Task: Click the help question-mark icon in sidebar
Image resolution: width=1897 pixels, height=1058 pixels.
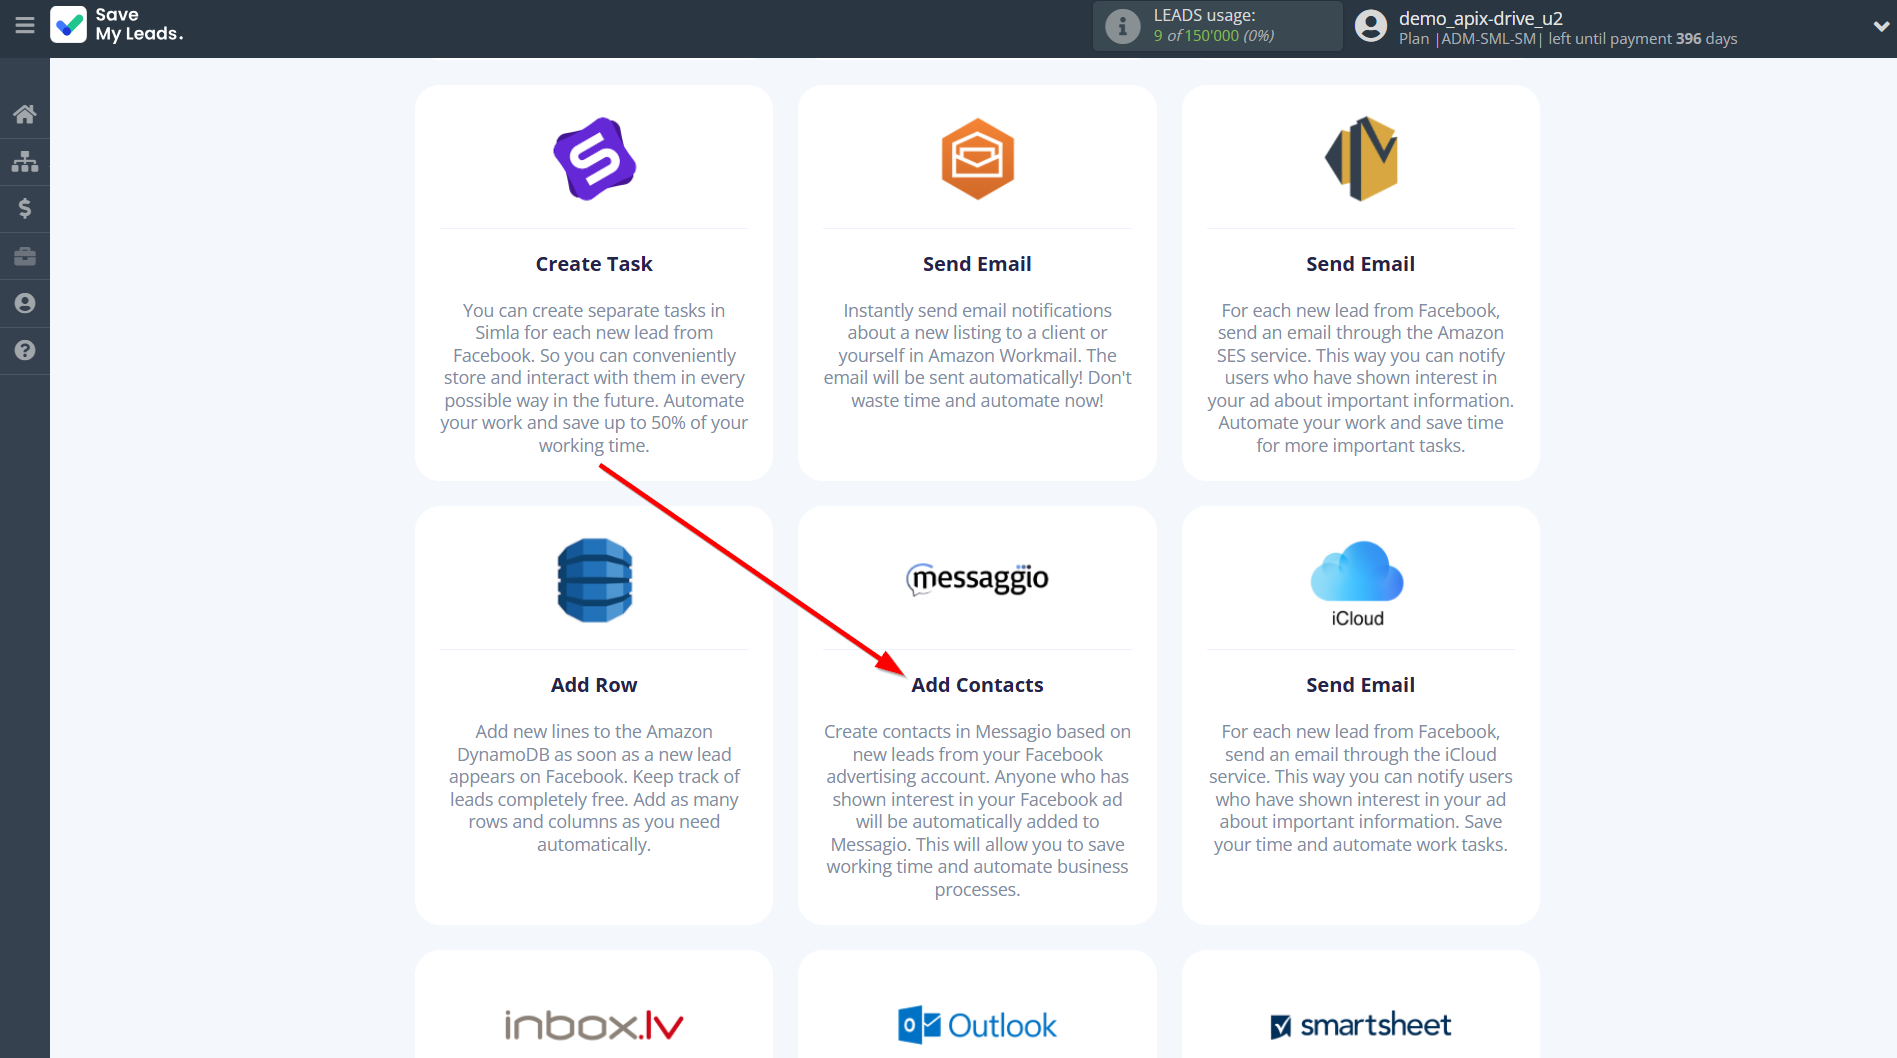Action: [x=24, y=350]
